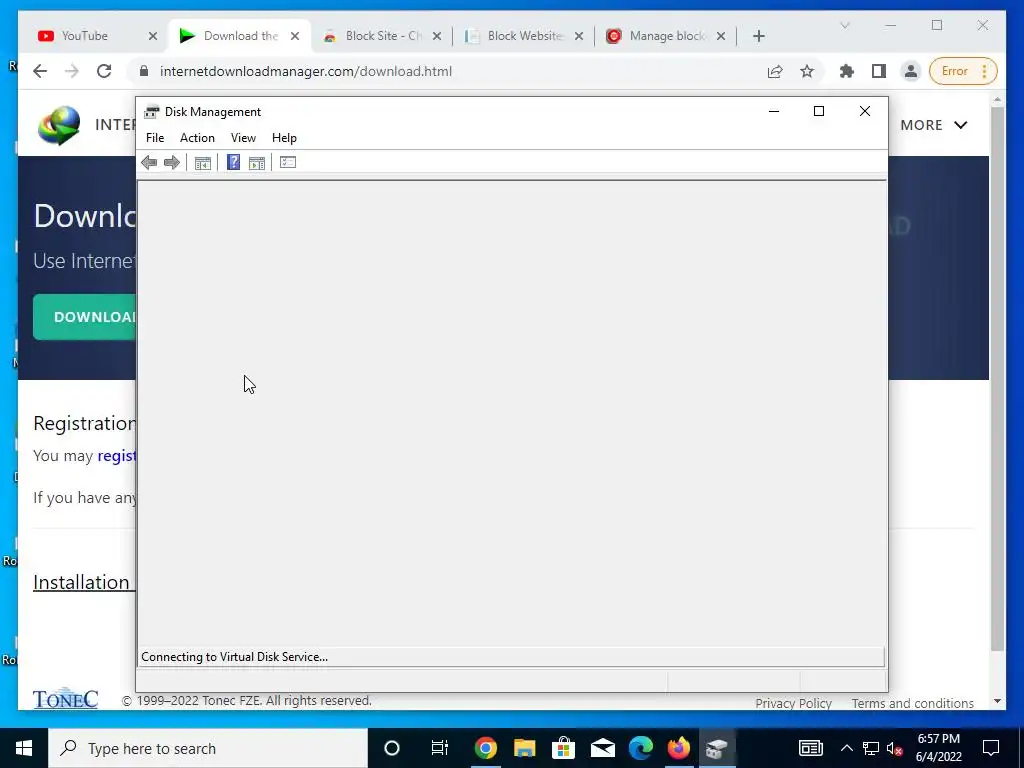Screen dimensions: 1024x768
Task: Expand the MORE menu on IDM website
Action: [x=934, y=125]
